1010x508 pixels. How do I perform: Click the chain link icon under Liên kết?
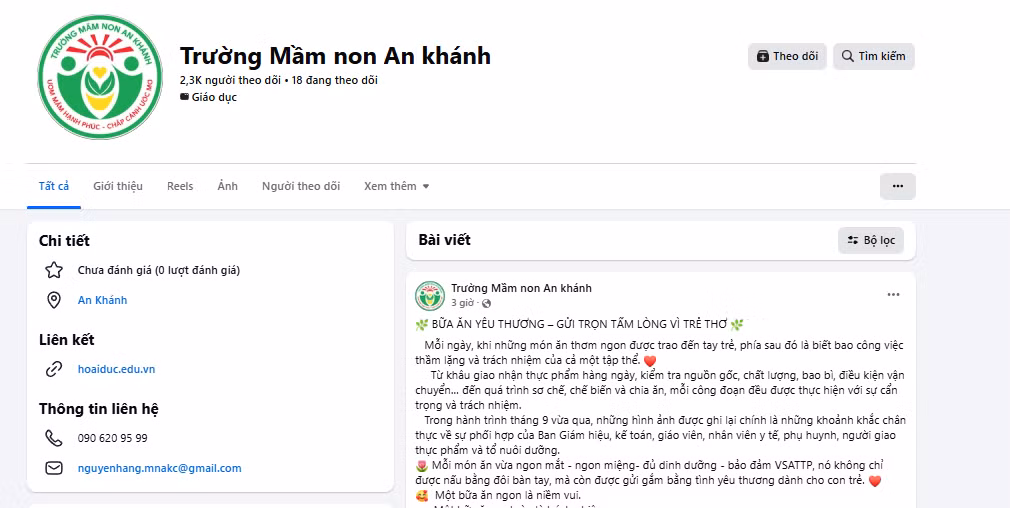coord(54,369)
